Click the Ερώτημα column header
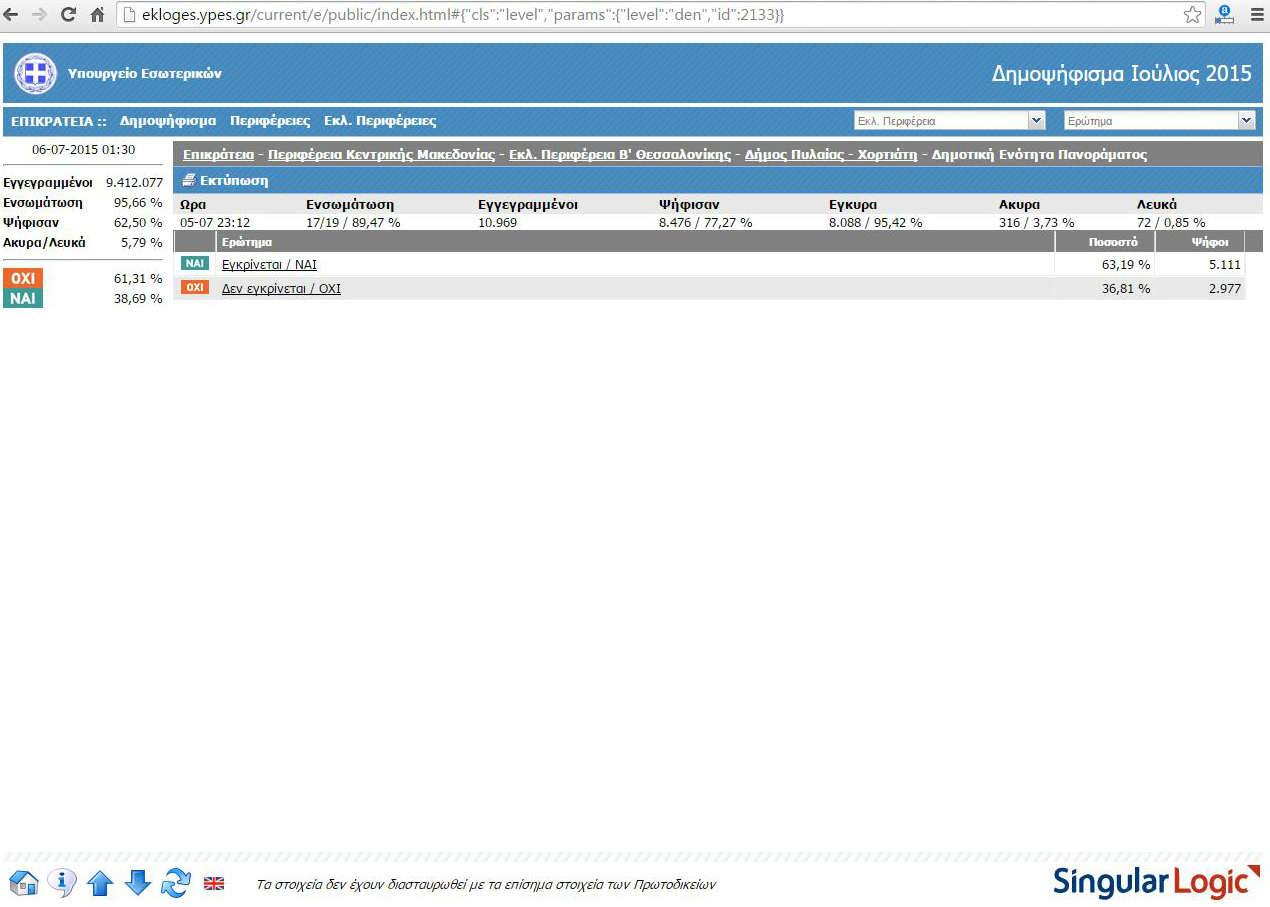This screenshot has height=907, width=1270. pyautogui.click(x=635, y=242)
